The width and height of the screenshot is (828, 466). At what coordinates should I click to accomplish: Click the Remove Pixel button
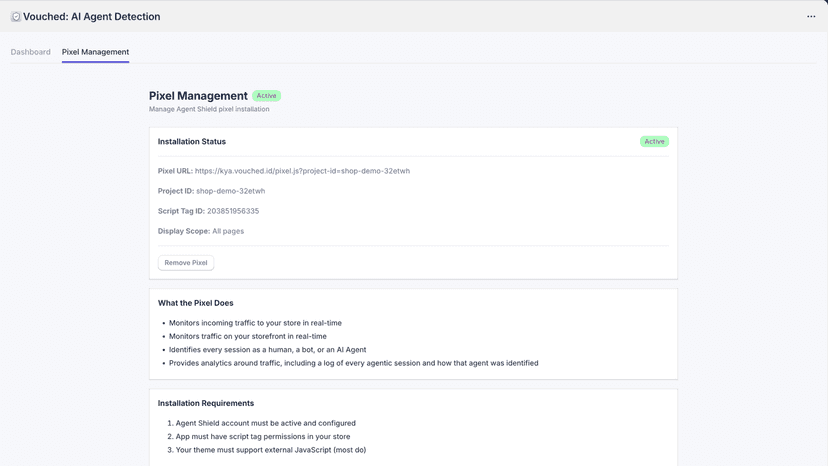click(x=186, y=263)
